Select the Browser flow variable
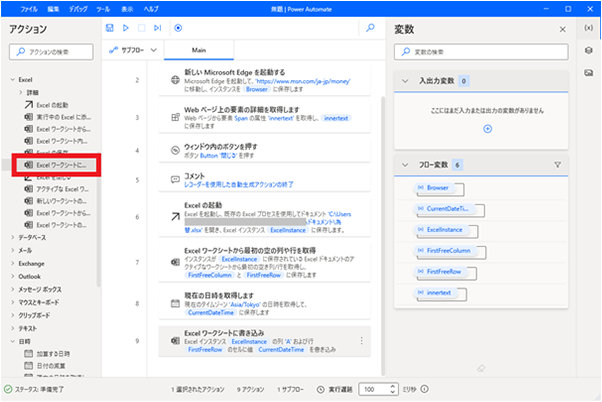 pos(433,187)
